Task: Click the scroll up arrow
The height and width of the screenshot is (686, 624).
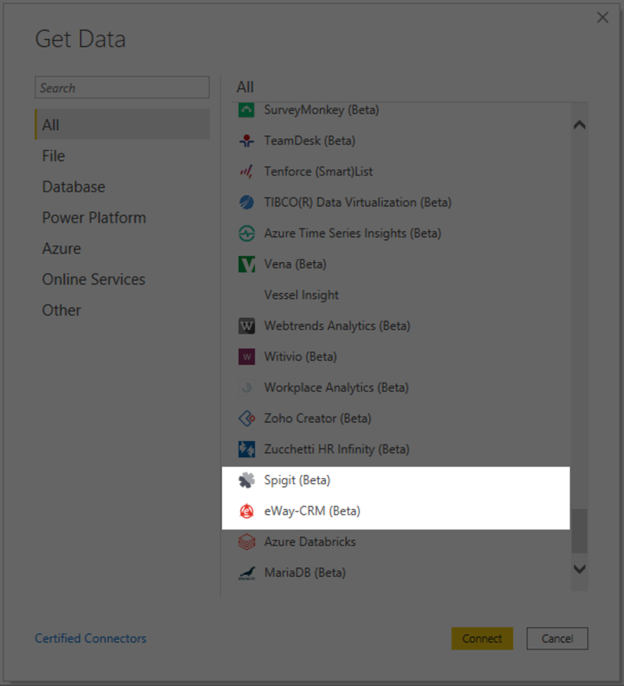Action: click(579, 125)
